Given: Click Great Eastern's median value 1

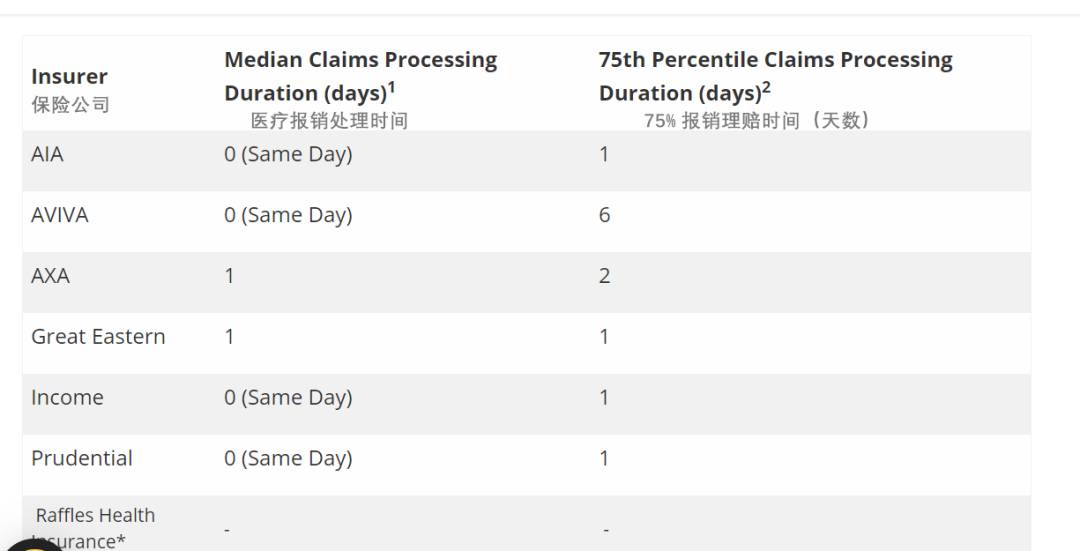Looking at the screenshot, I should (x=229, y=337).
